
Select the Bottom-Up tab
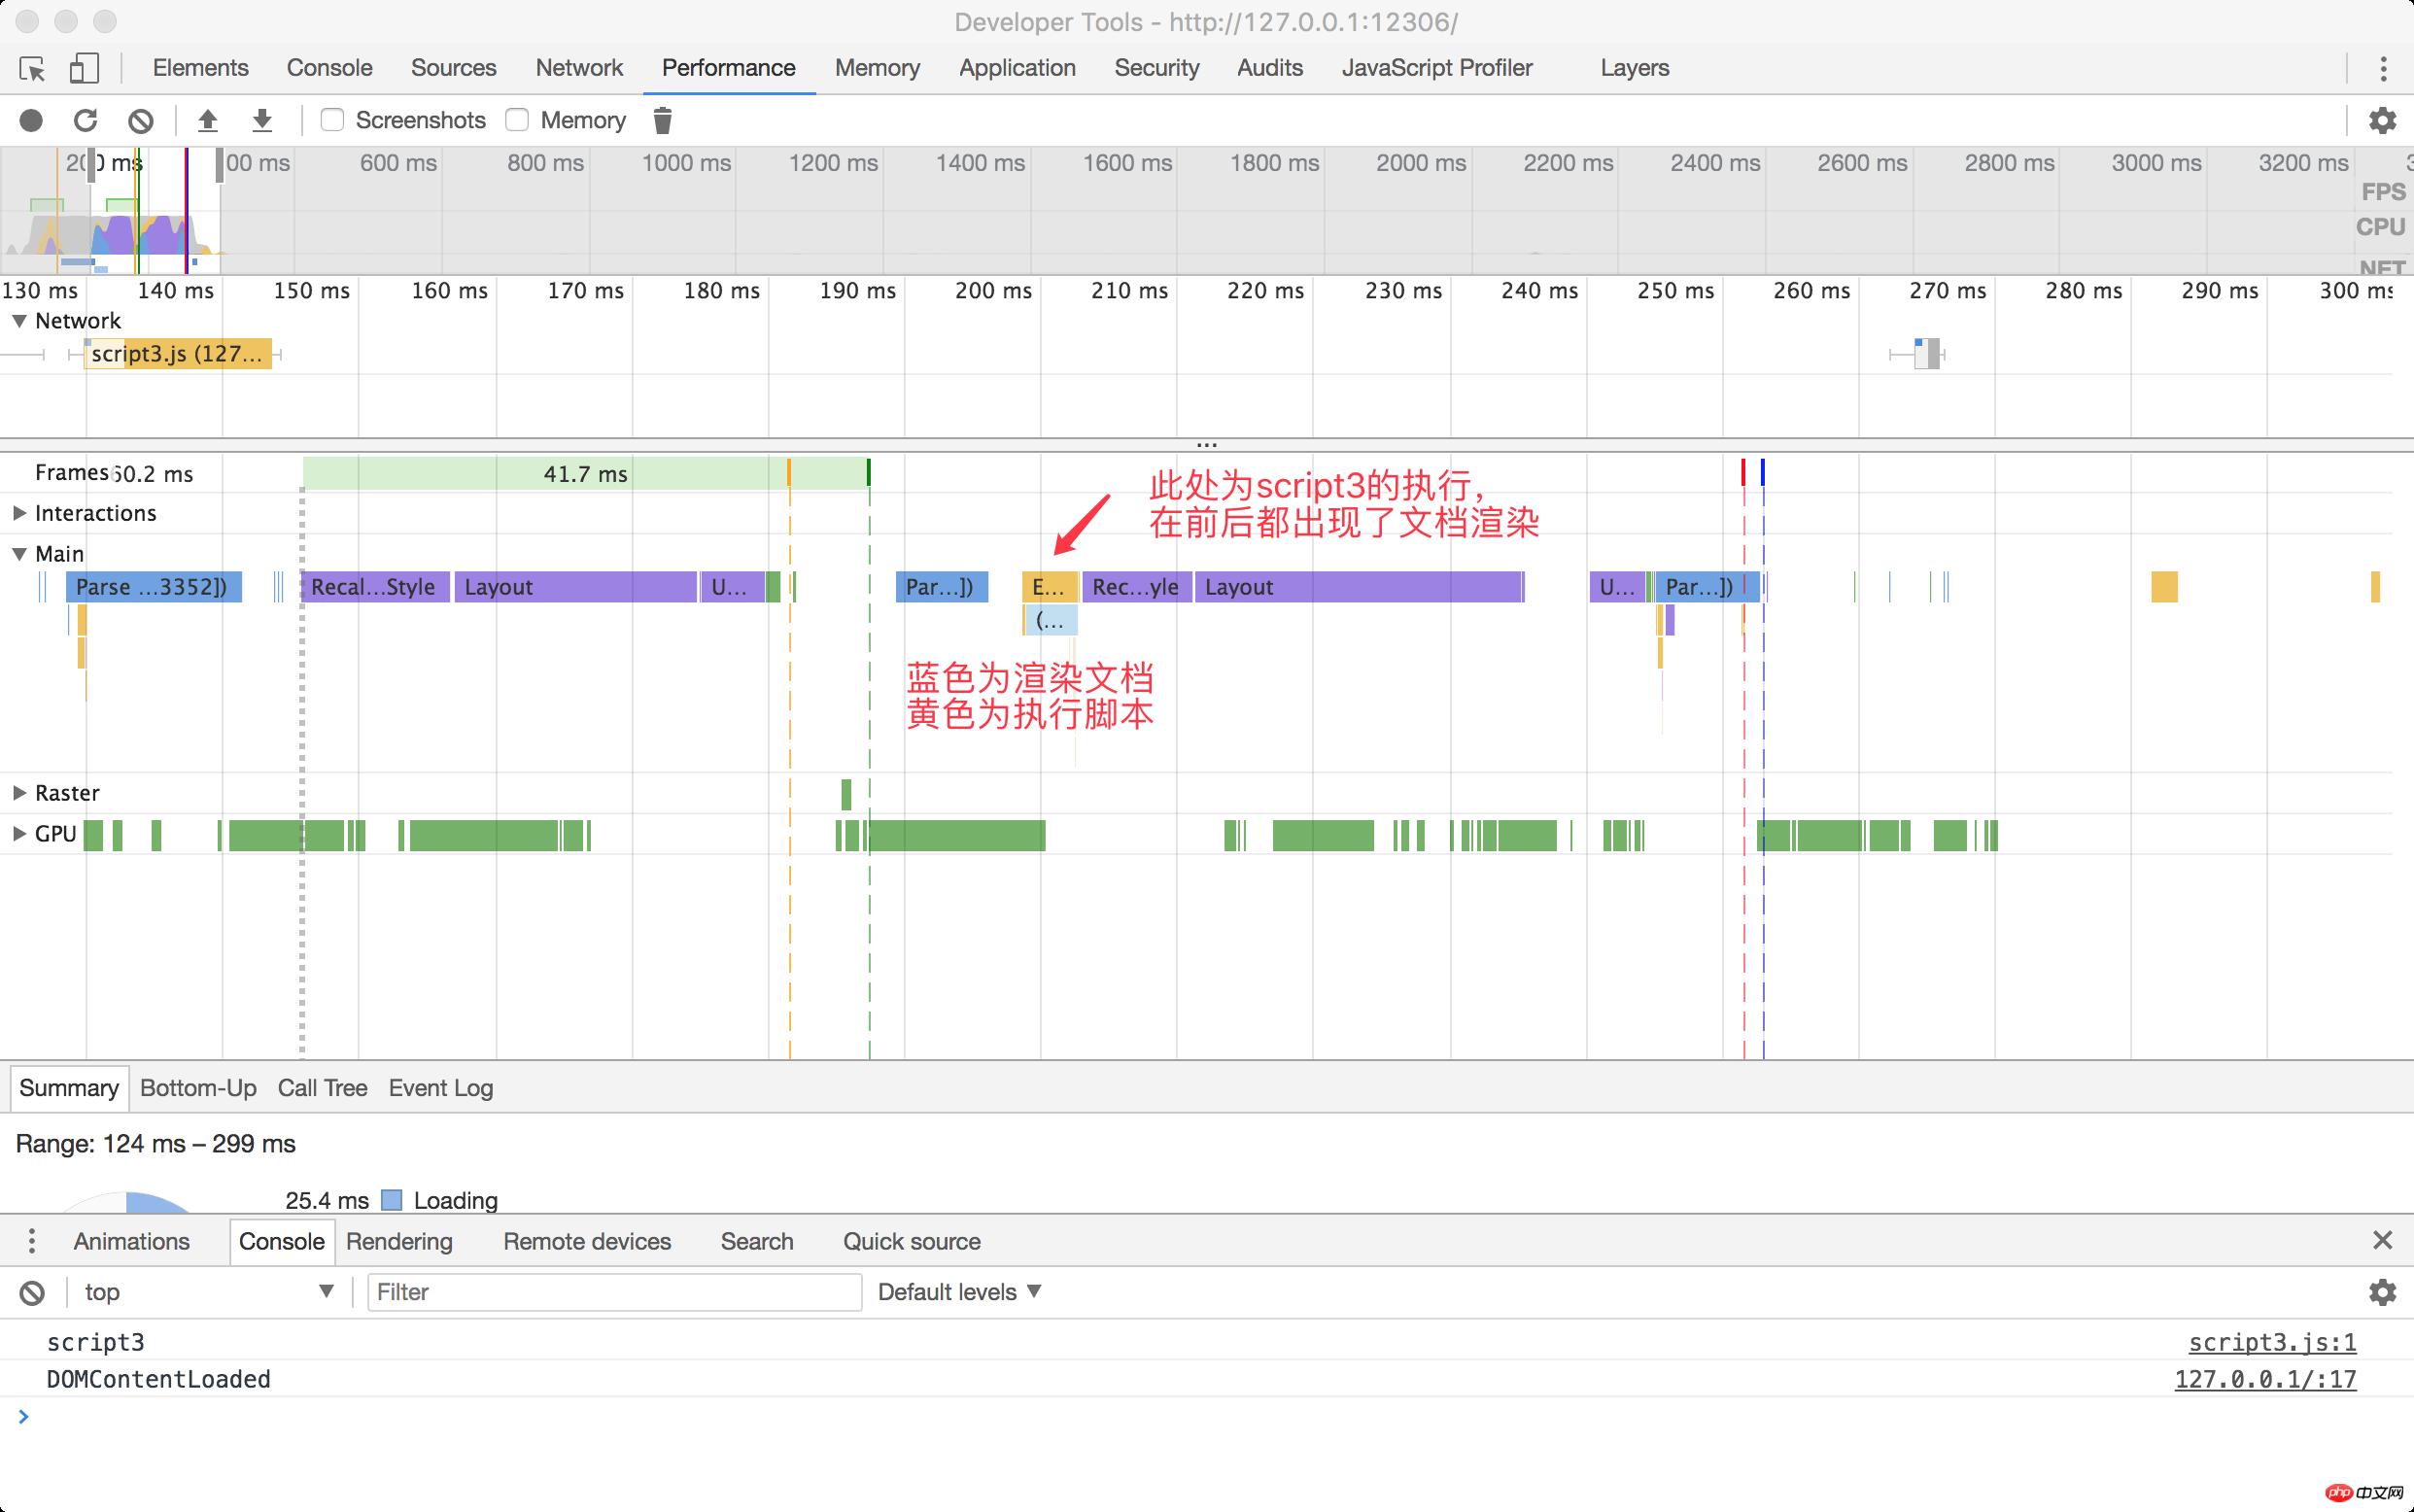click(198, 1088)
